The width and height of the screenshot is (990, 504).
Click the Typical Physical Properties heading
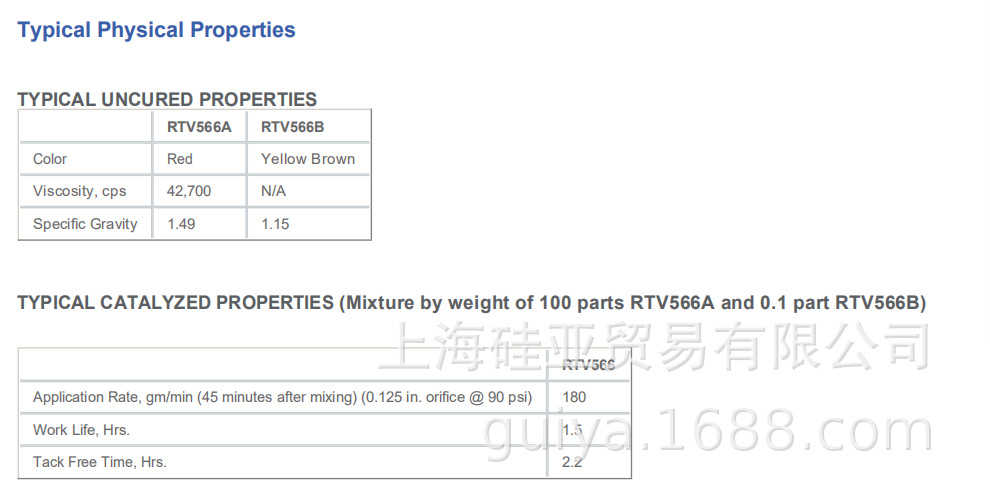(157, 30)
